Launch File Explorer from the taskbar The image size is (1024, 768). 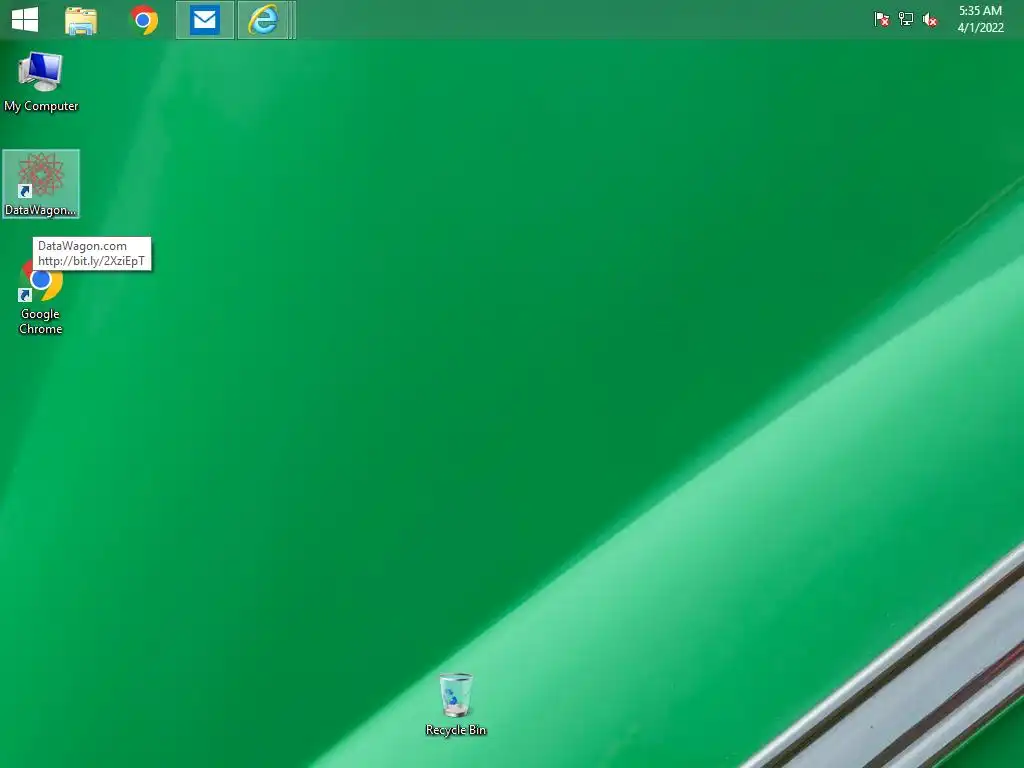point(81,20)
